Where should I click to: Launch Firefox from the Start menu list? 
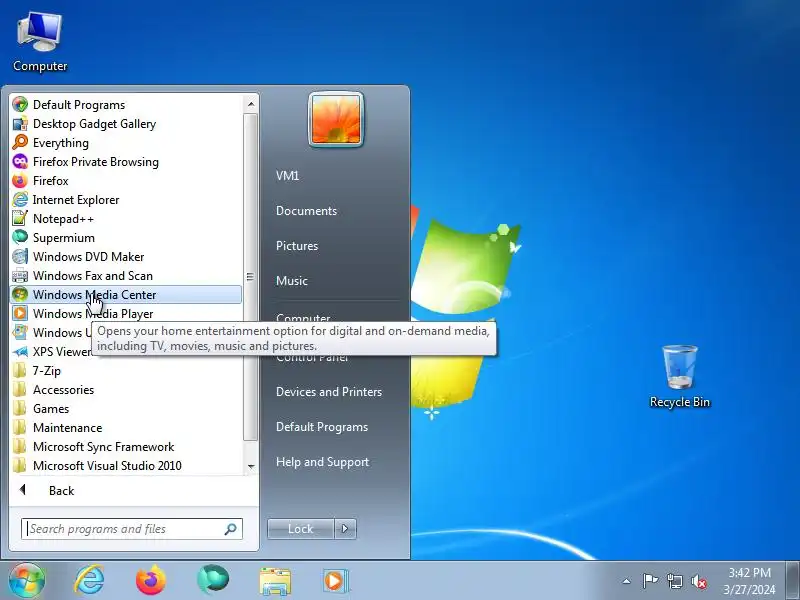point(126,181)
